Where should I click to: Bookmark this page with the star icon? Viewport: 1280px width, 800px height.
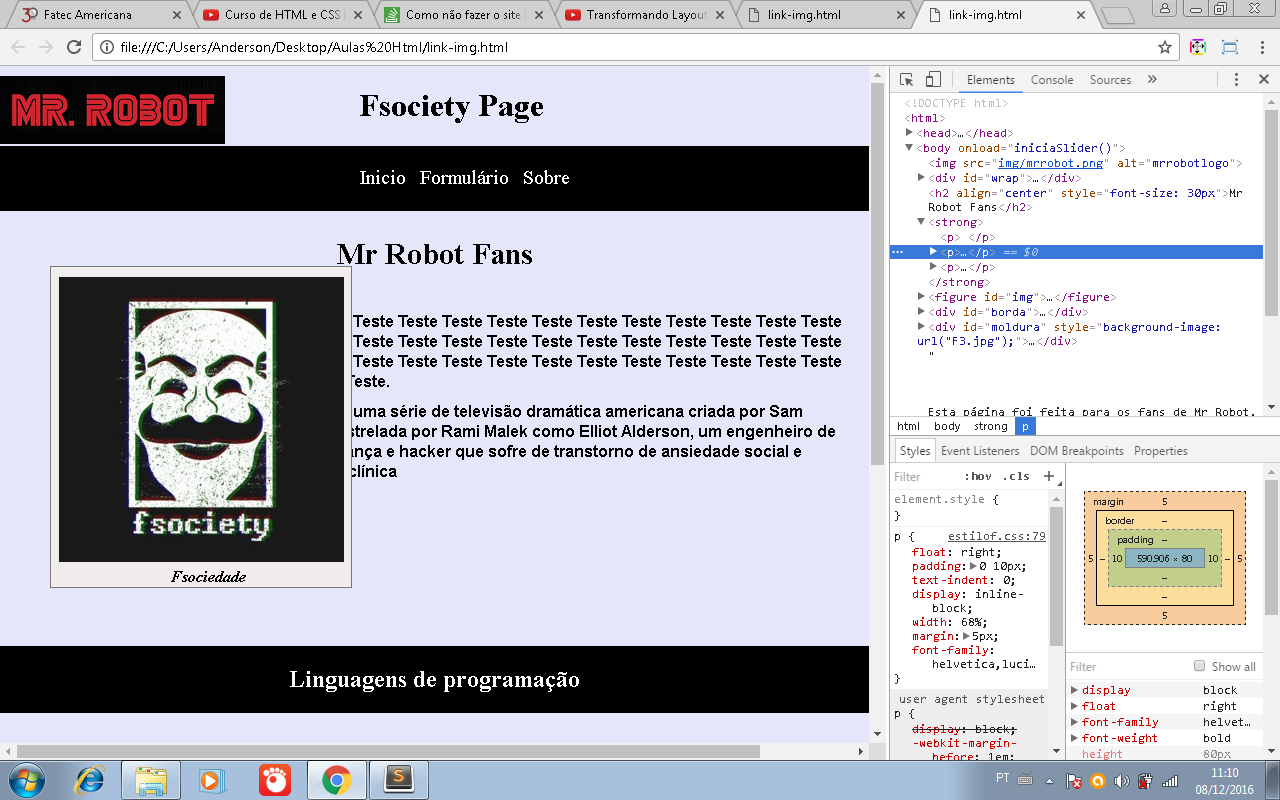(1165, 47)
